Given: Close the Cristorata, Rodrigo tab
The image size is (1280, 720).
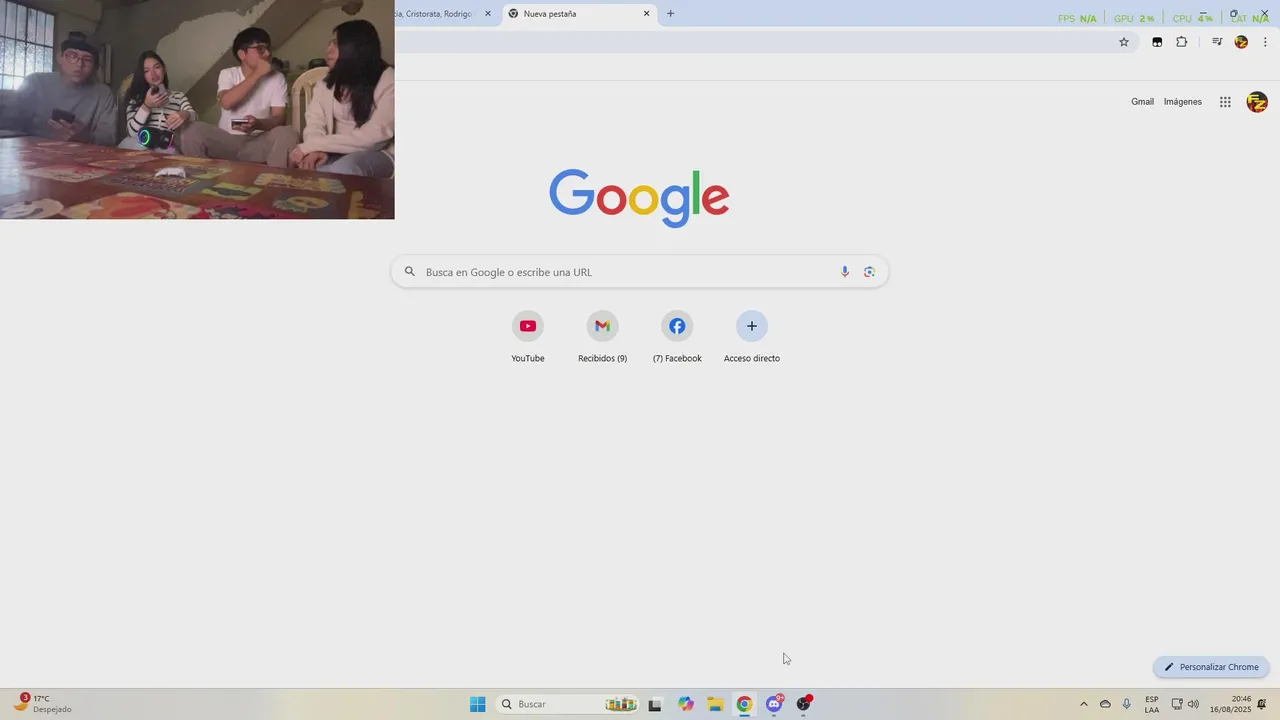Looking at the screenshot, I should pyautogui.click(x=488, y=14).
